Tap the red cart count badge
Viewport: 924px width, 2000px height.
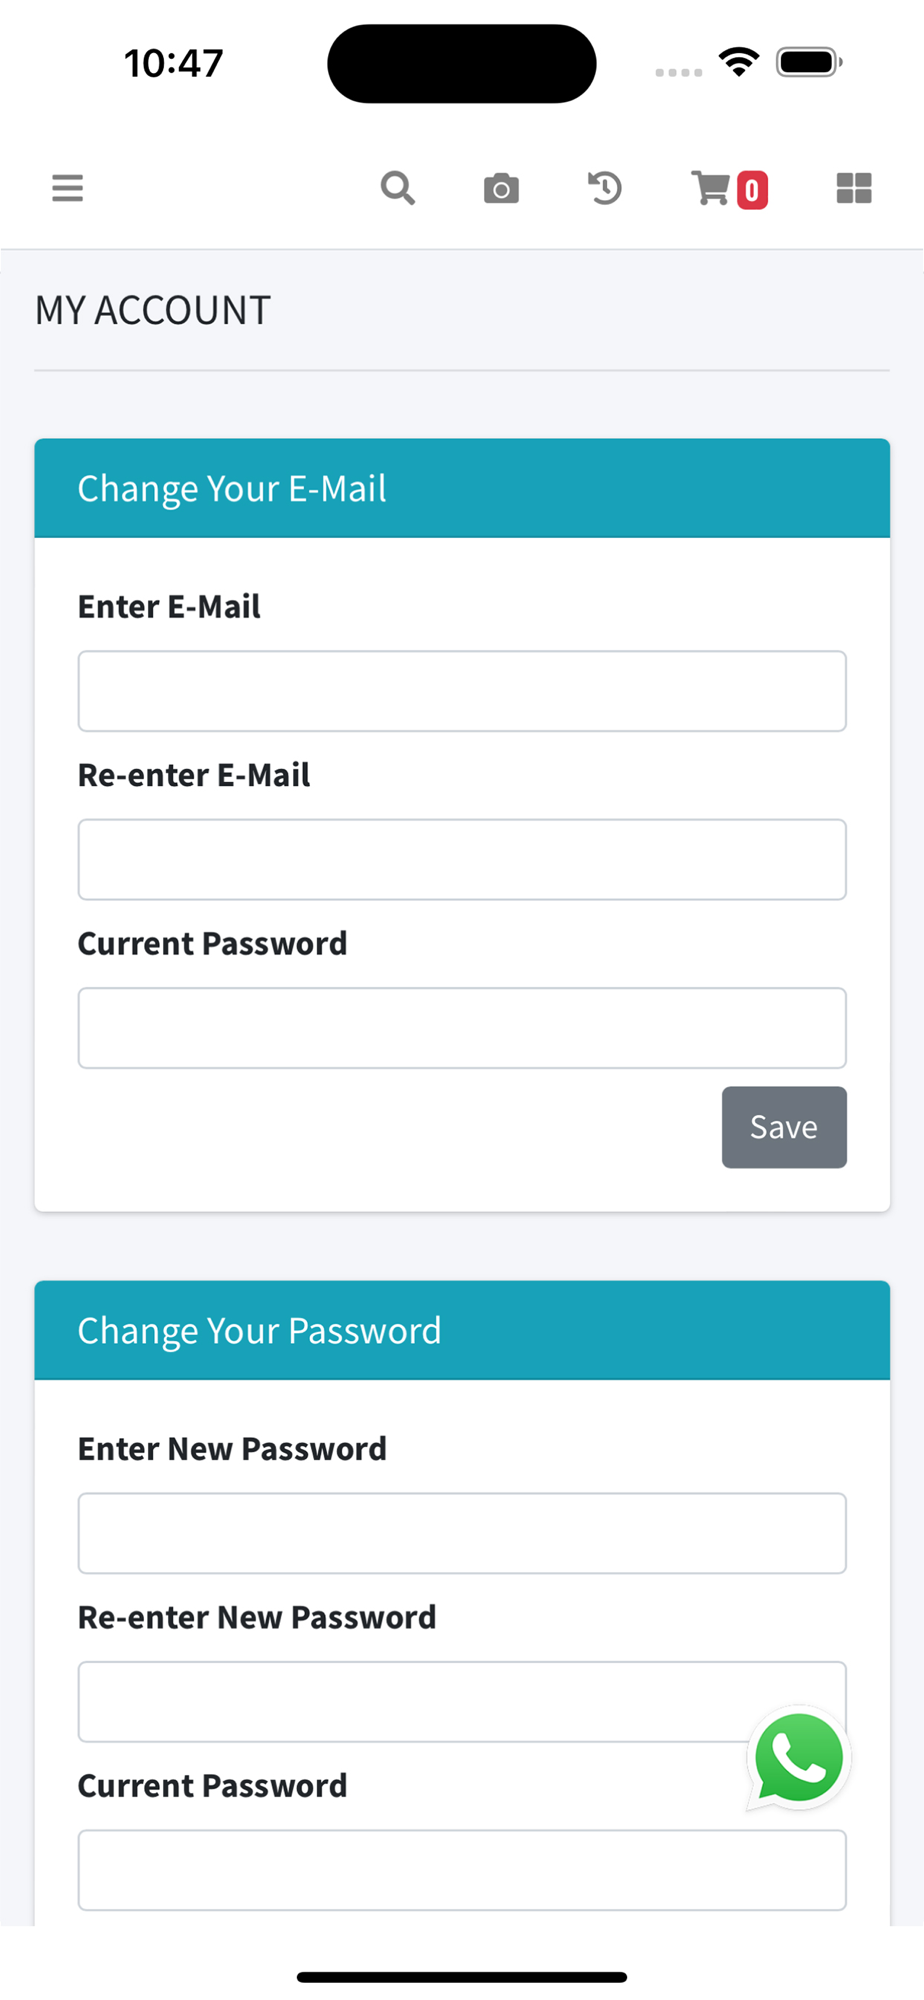click(752, 190)
